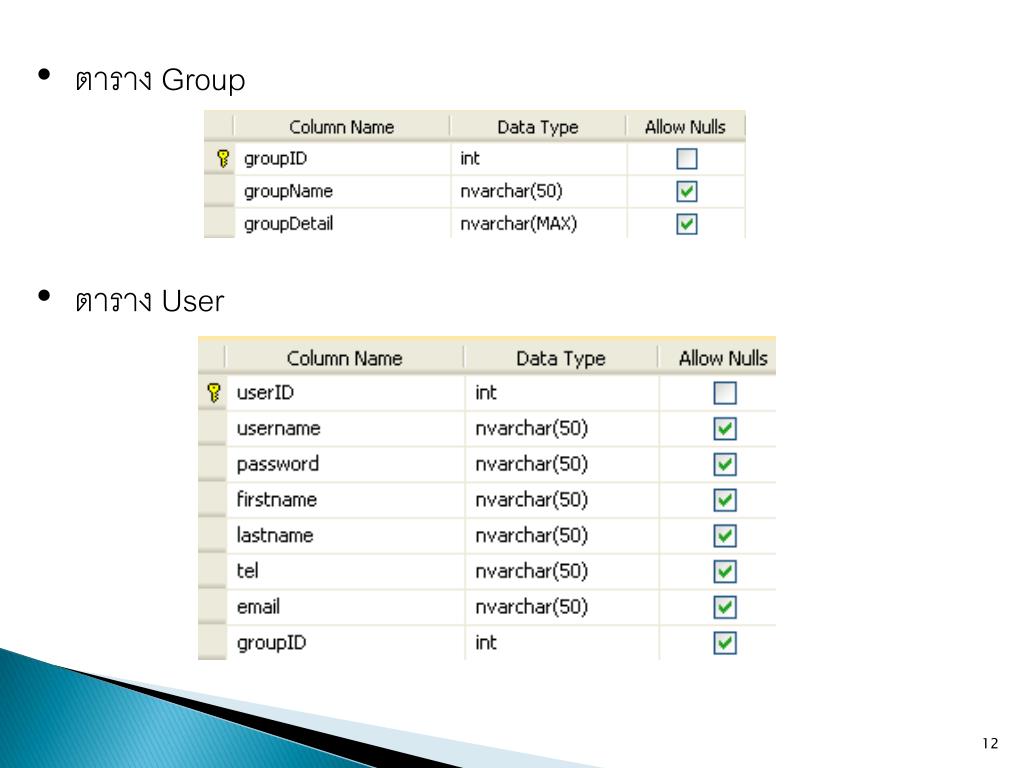Screen dimensions: 1024x768
Task: Select the password column name cell
Action: [345, 464]
